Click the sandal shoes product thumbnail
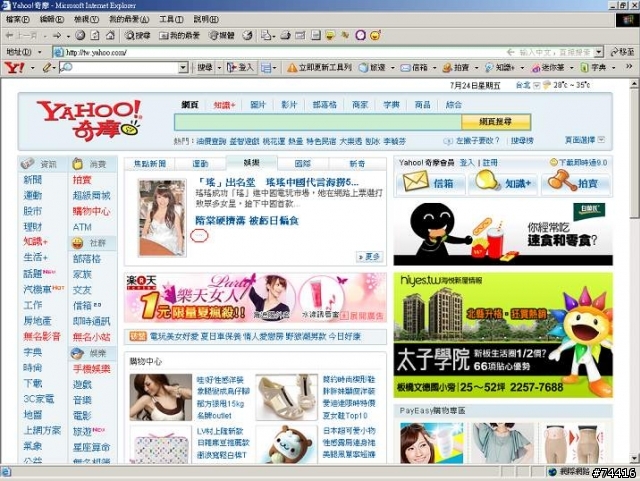This screenshot has height=481, width=640. pyautogui.click(x=286, y=397)
